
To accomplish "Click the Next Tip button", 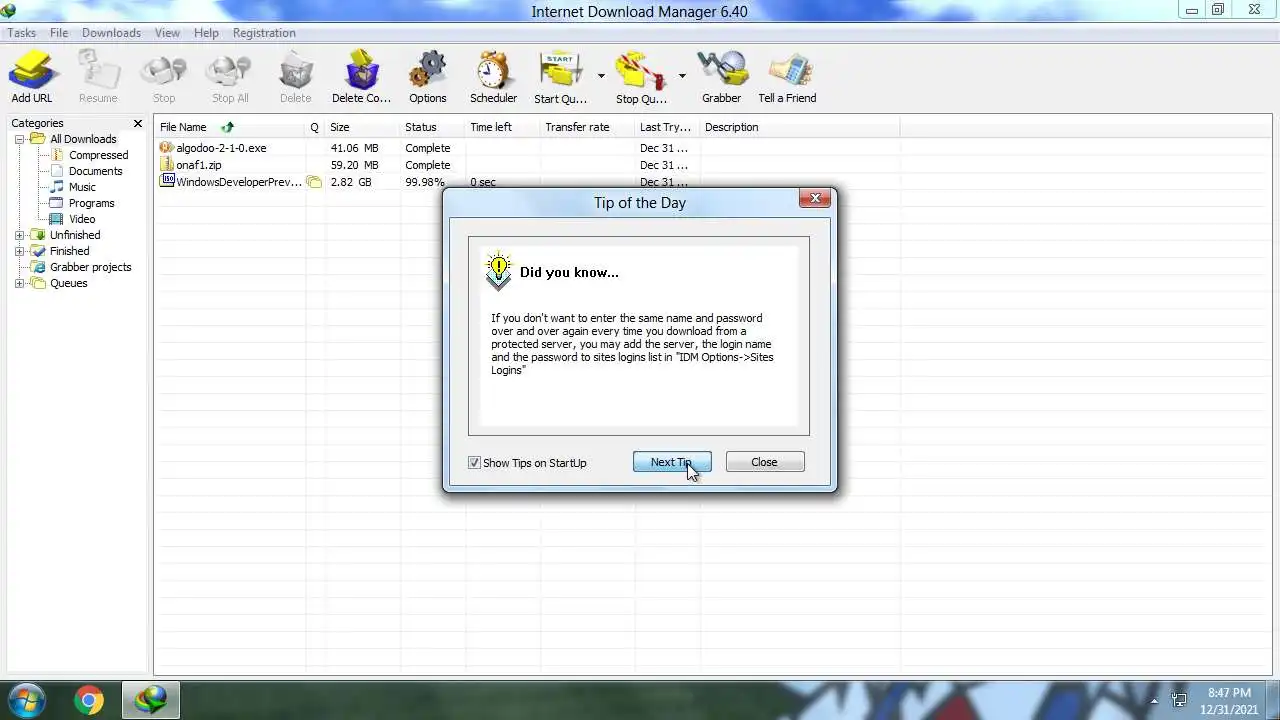I will pyautogui.click(x=672, y=462).
